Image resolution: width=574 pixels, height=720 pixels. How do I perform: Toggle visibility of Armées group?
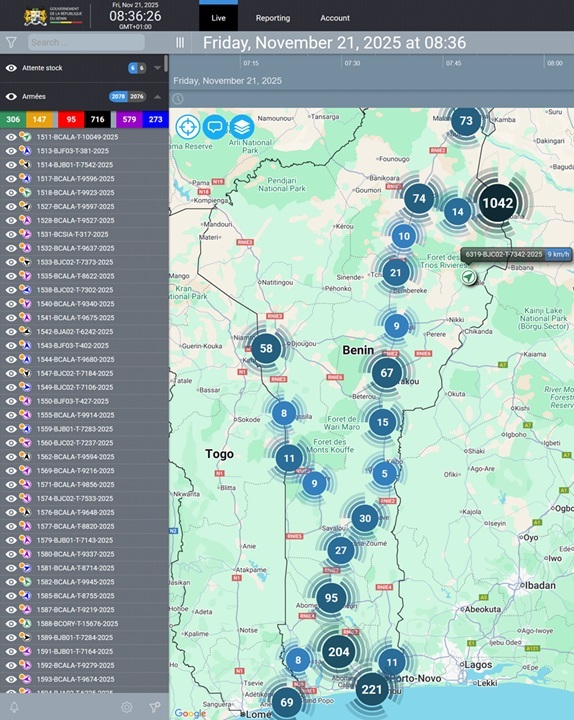coord(11,96)
